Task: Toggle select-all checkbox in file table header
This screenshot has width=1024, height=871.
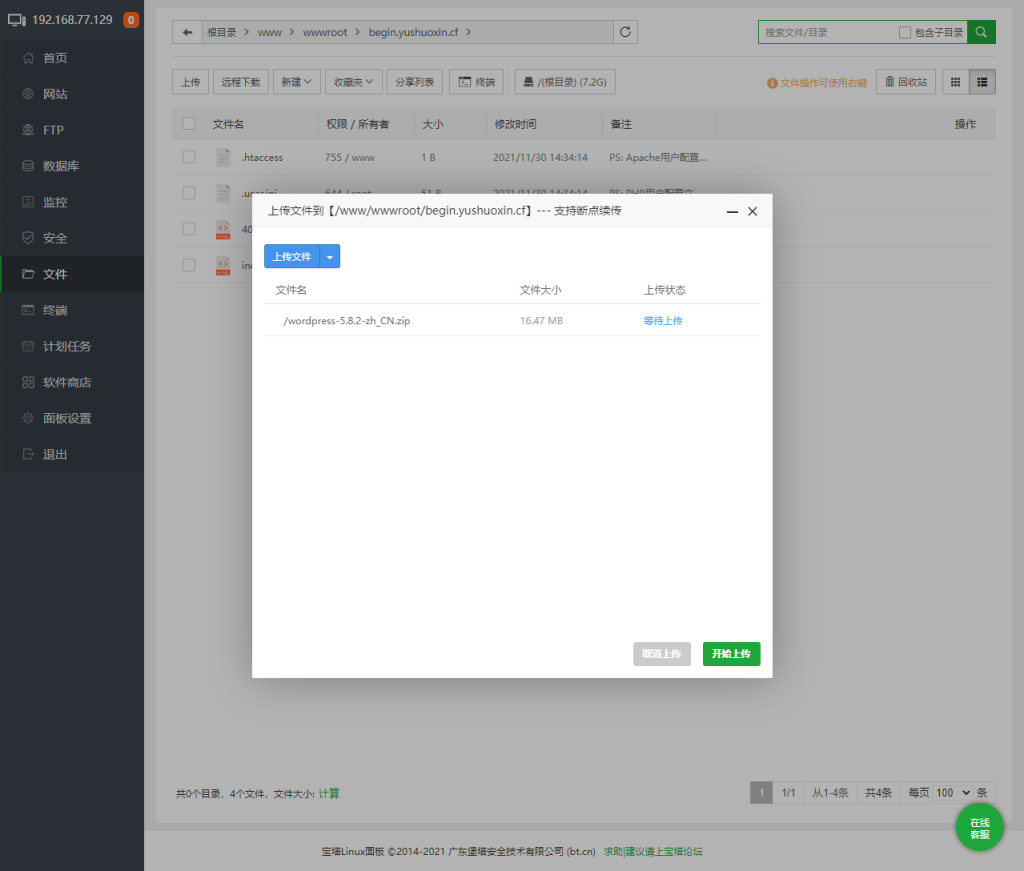Action: click(189, 124)
